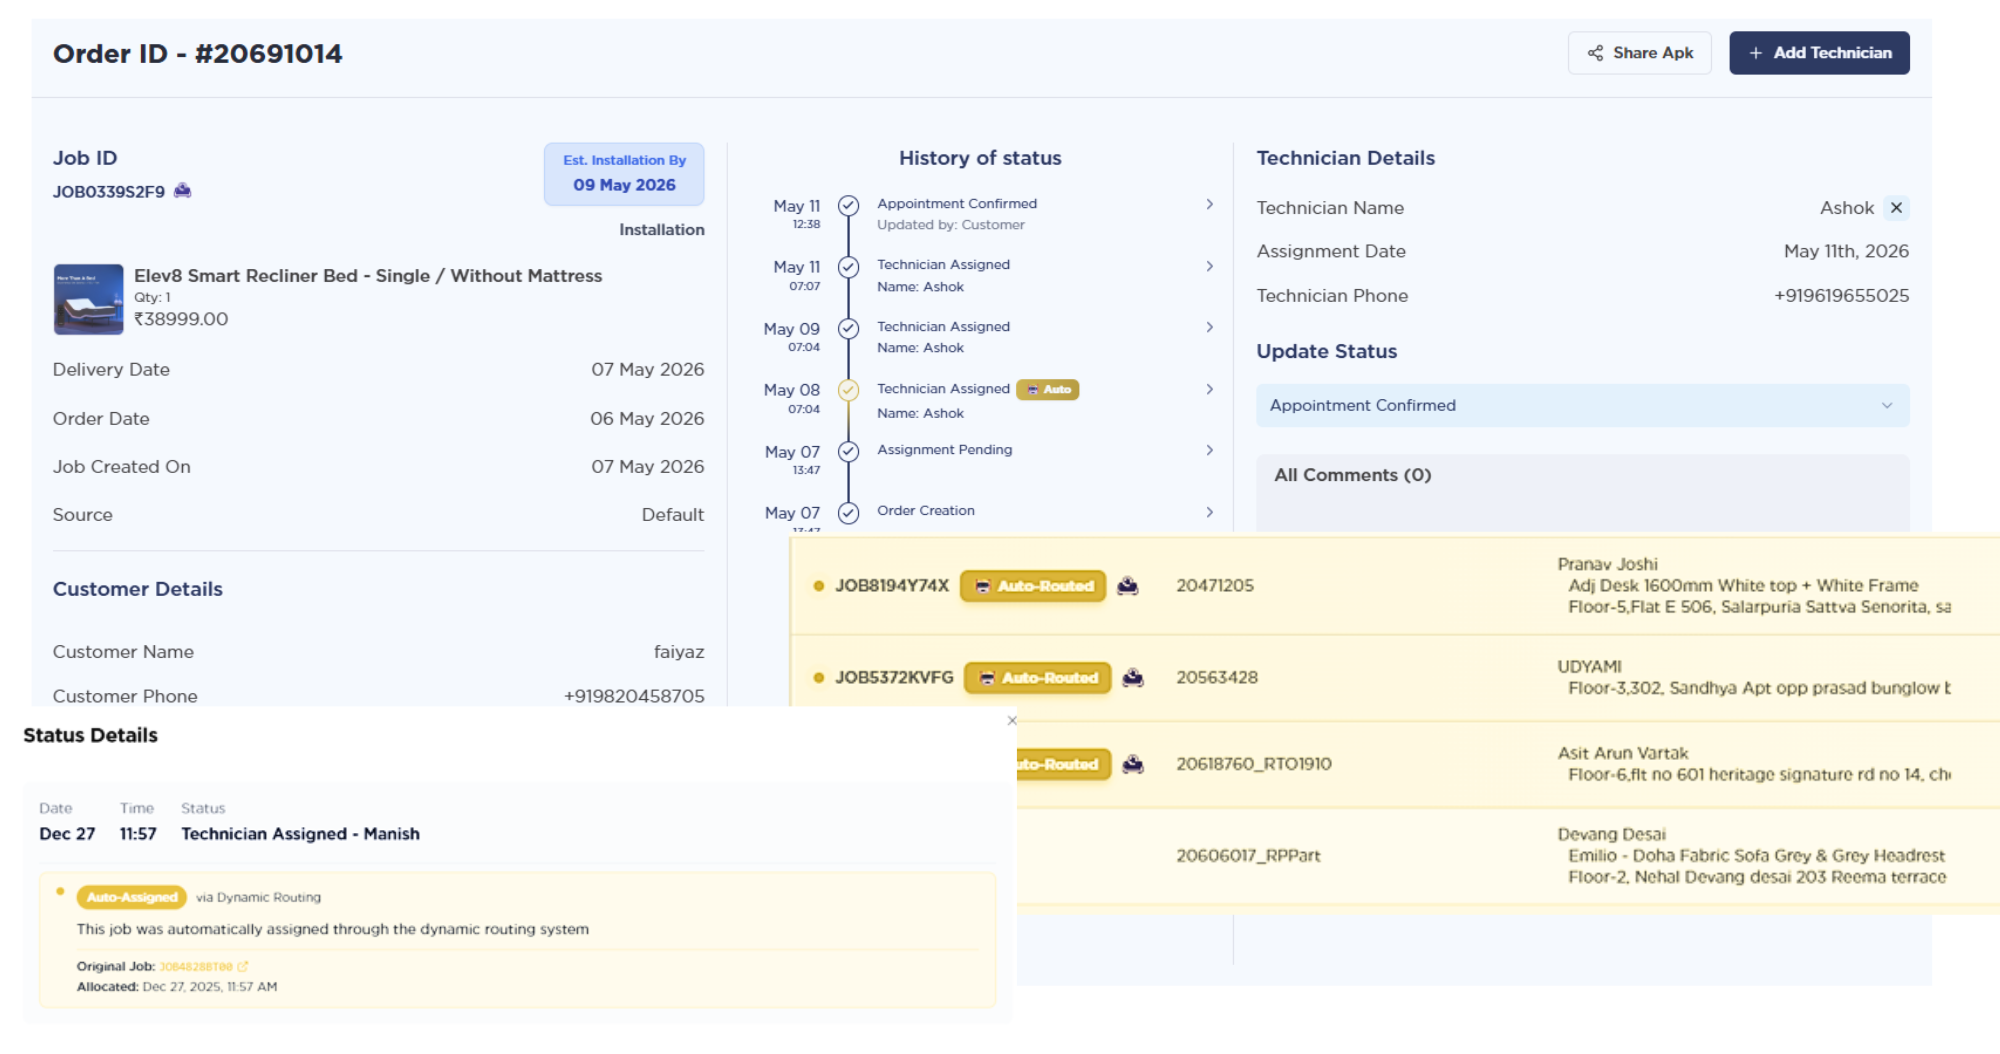Click the Elev8 Recliner Bed product thumbnail
Screen dimensions: 2000x1054
click(88, 299)
